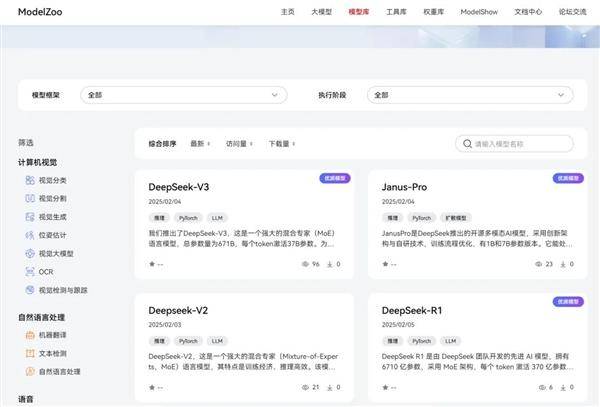Click the search magnifier icon

[x=465, y=144]
